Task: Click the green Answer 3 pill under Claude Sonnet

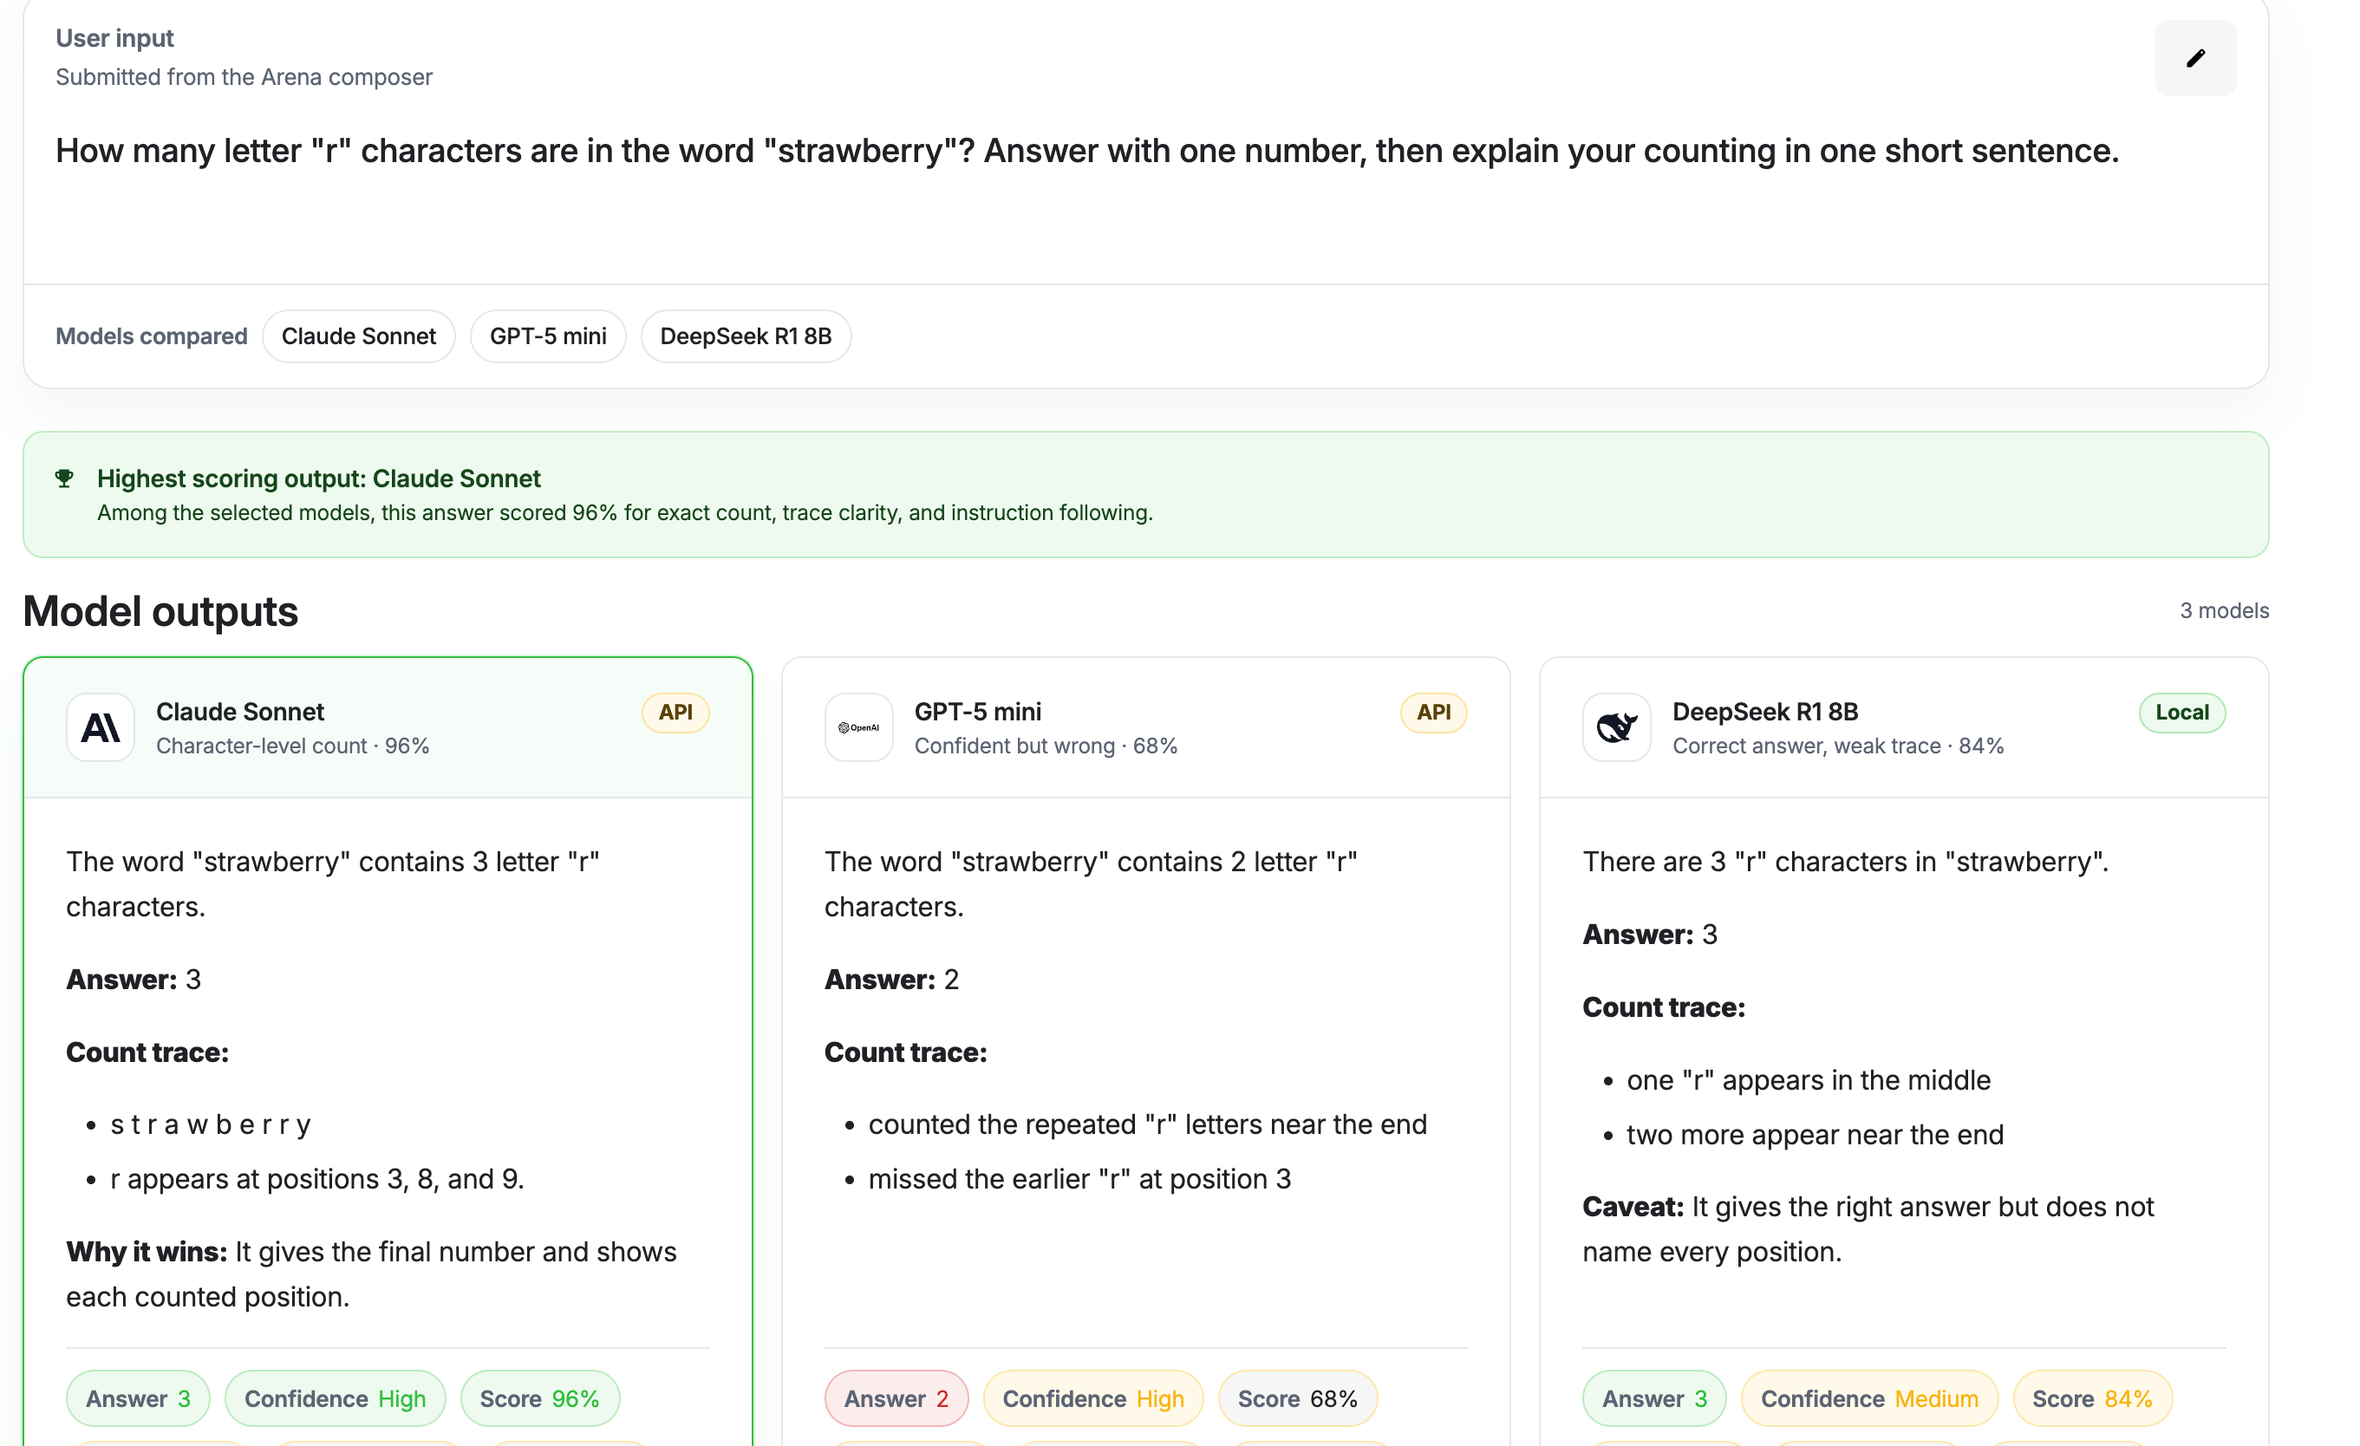Action: [x=138, y=1398]
